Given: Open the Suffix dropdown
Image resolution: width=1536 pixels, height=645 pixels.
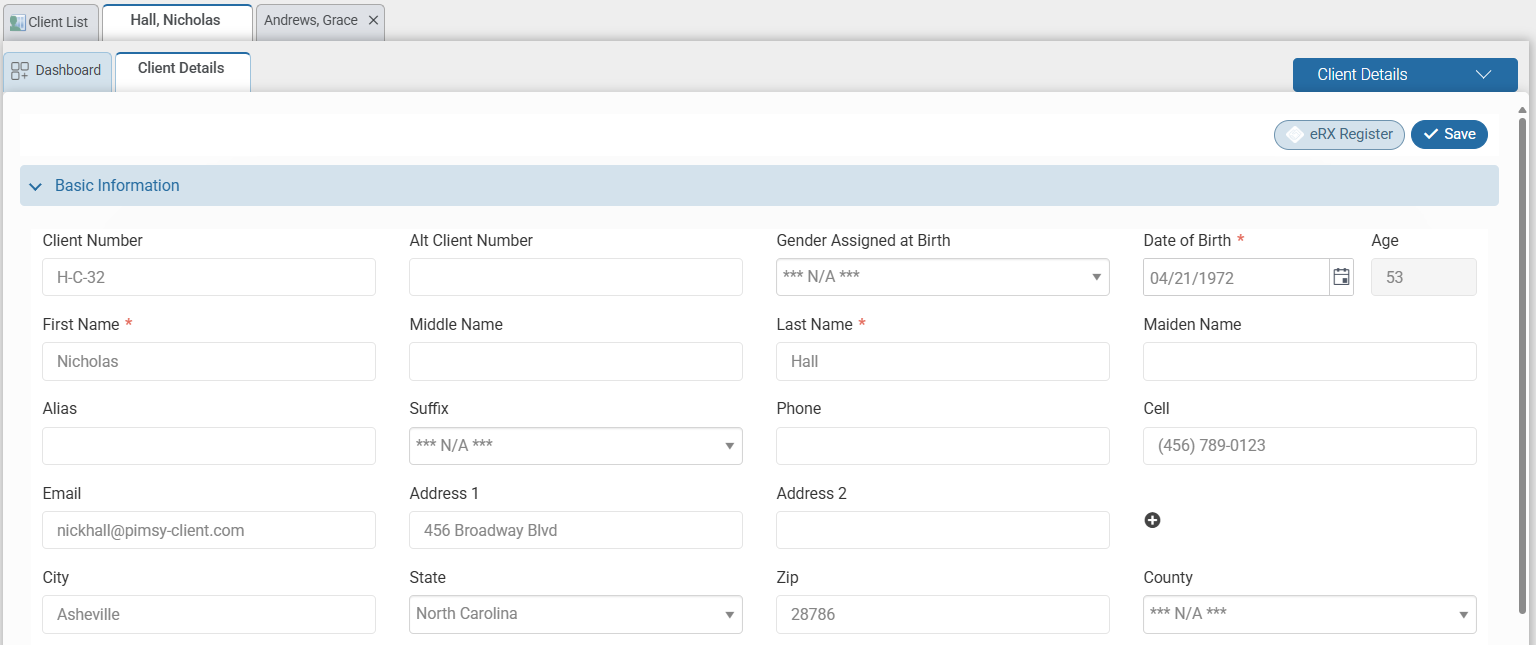Looking at the screenshot, I should 729,446.
